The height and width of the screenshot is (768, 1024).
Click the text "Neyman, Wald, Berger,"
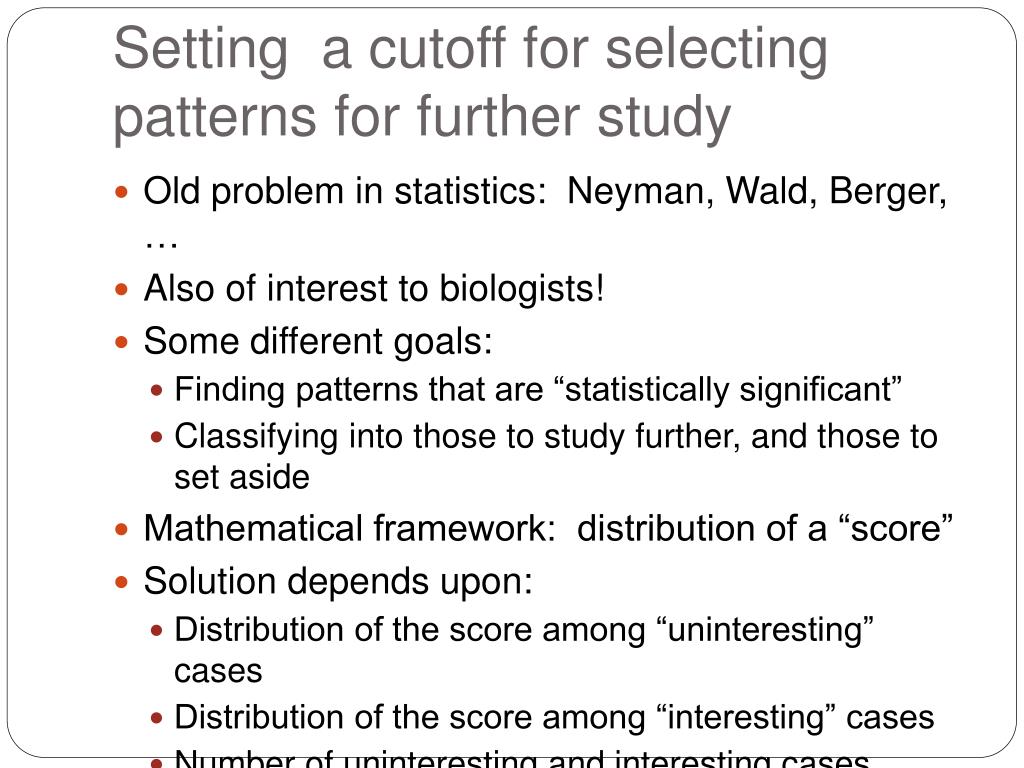757,192
